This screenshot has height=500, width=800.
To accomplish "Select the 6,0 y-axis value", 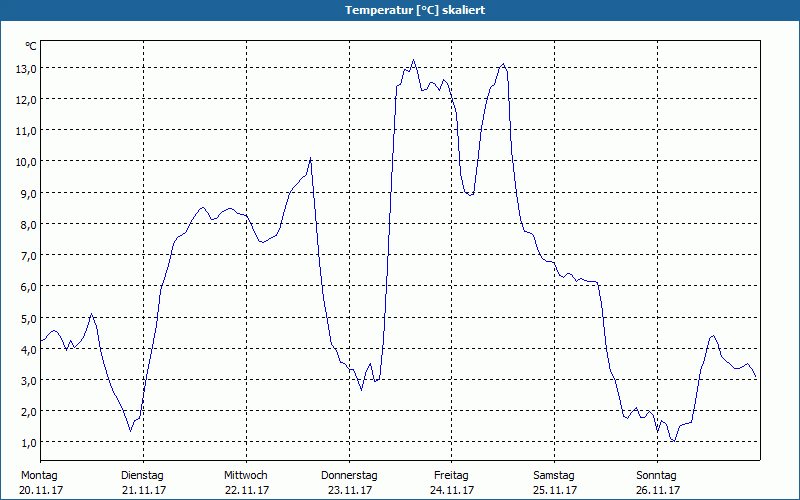I will [x=29, y=287].
